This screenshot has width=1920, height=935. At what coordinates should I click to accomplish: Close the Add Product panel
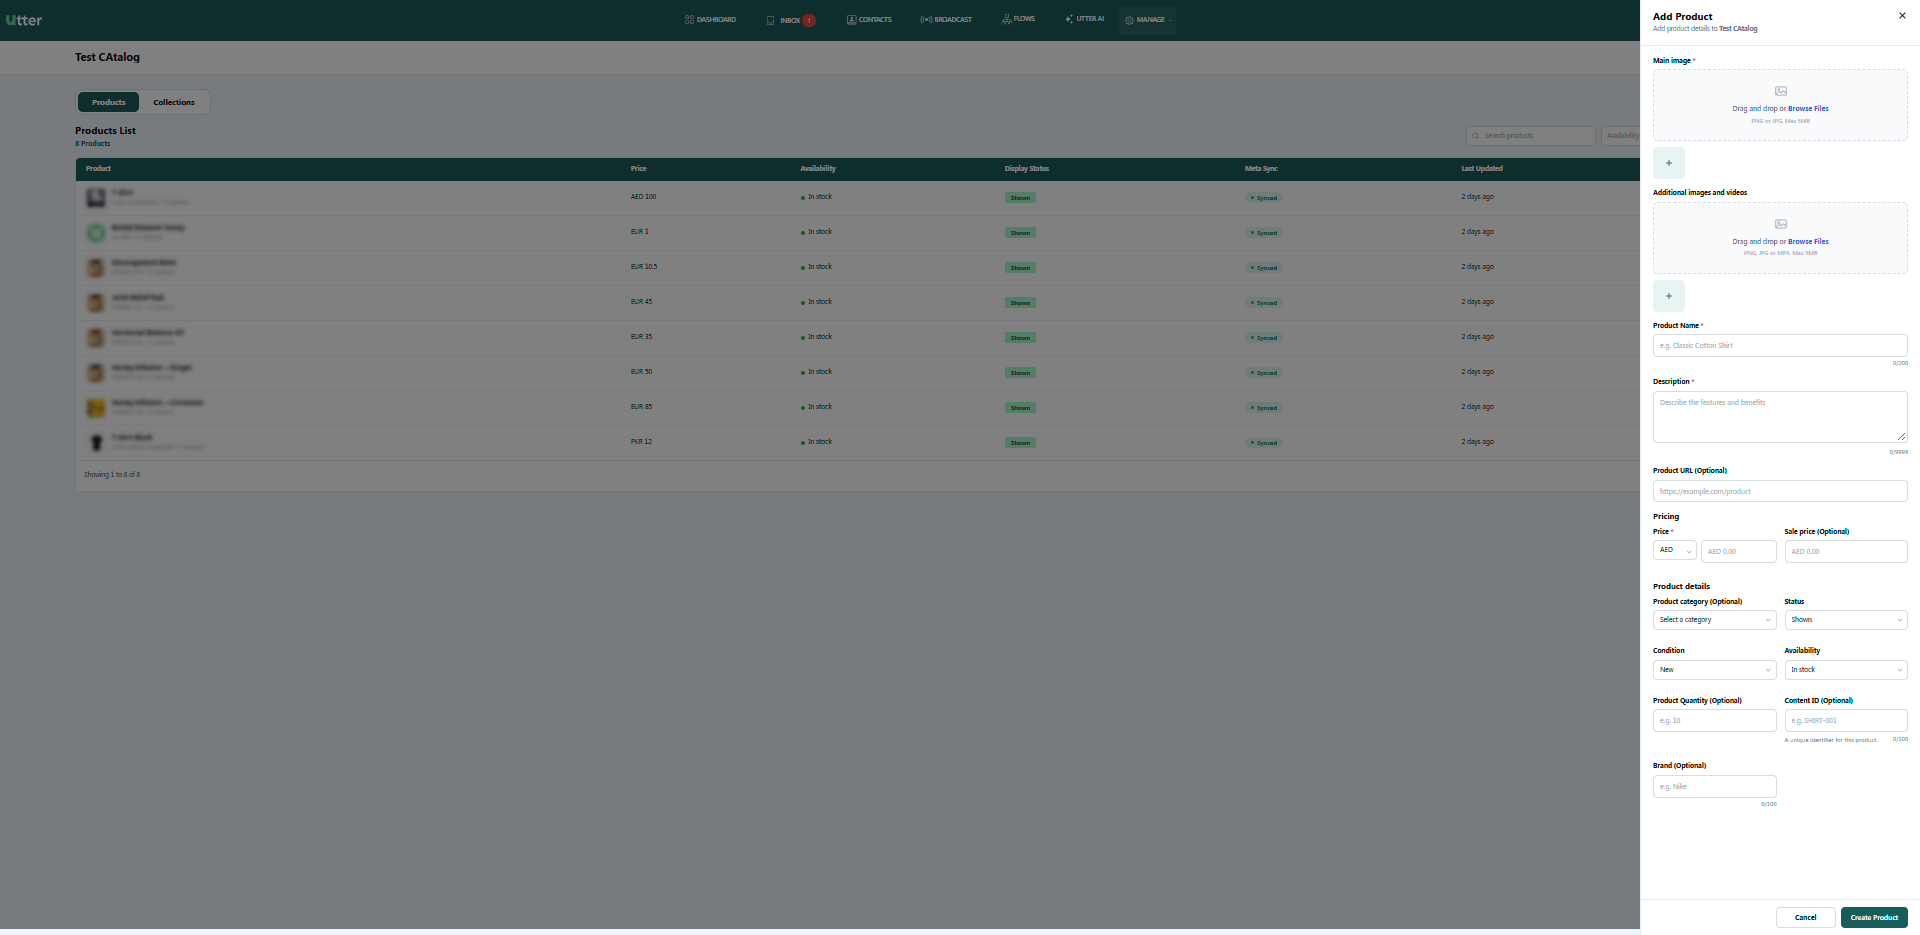1902,16
